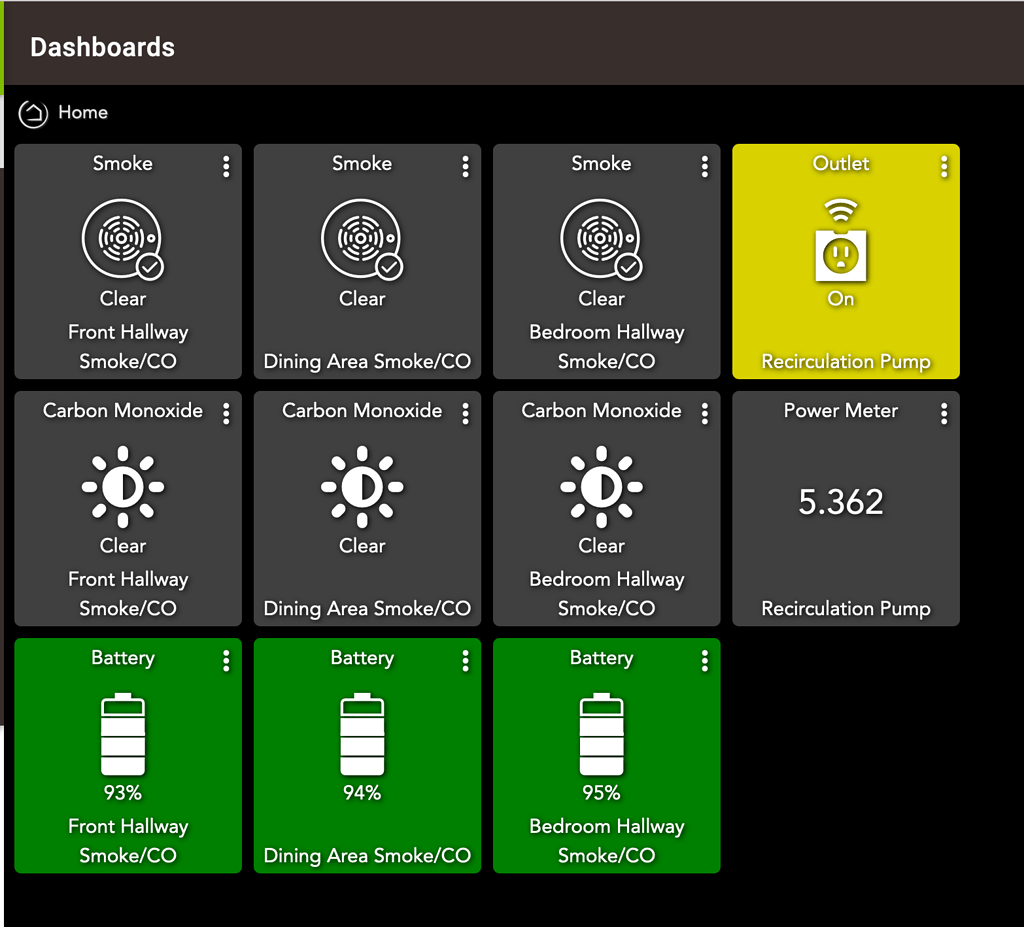The image size is (1024, 927).
Task: Open options for Front Hallway Smoke tile
Action: (x=226, y=167)
